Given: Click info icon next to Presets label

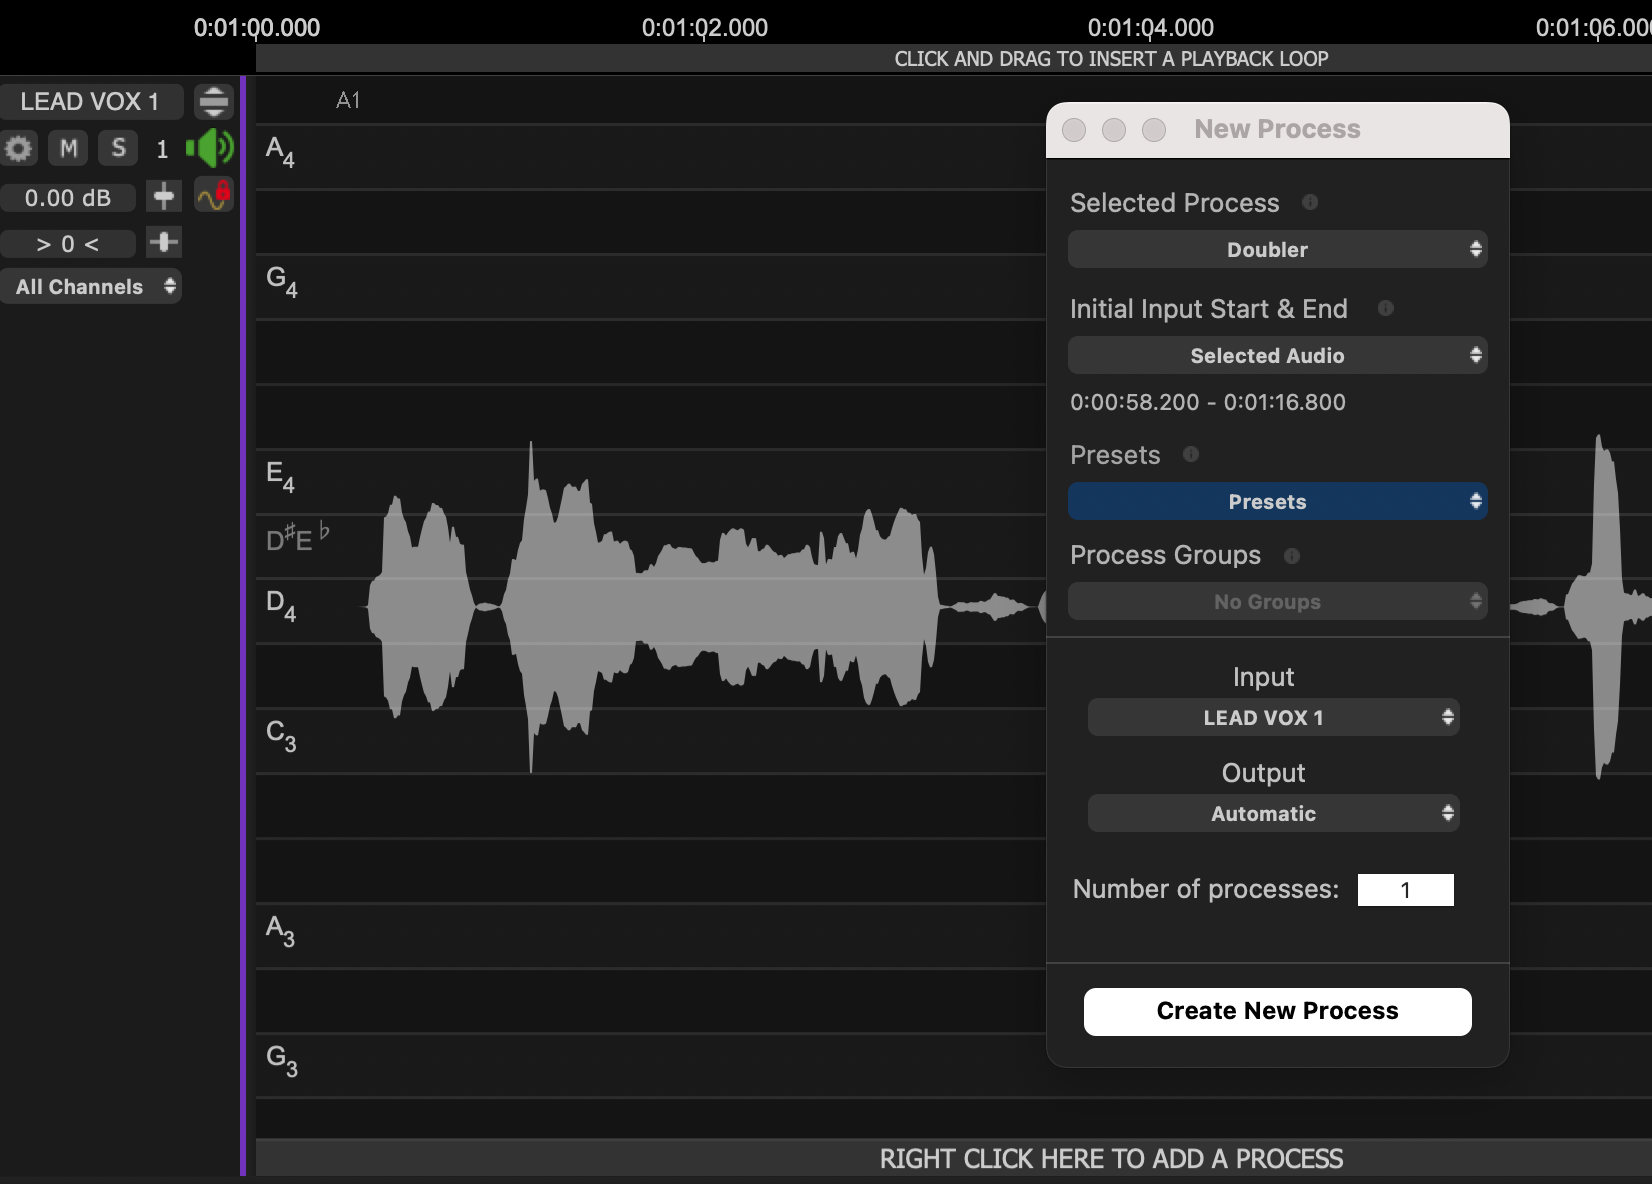Looking at the screenshot, I should pyautogui.click(x=1191, y=455).
